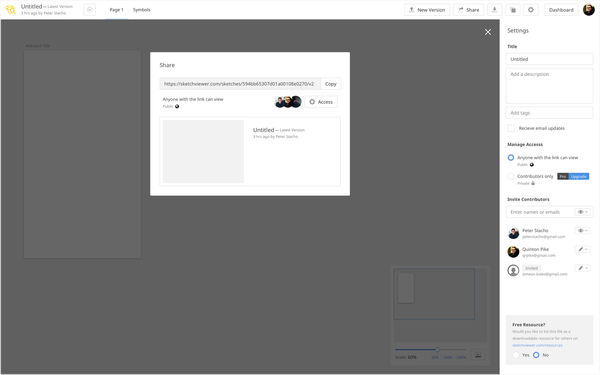
Task: Open the Dashboard
Action: tap(561, 10)
